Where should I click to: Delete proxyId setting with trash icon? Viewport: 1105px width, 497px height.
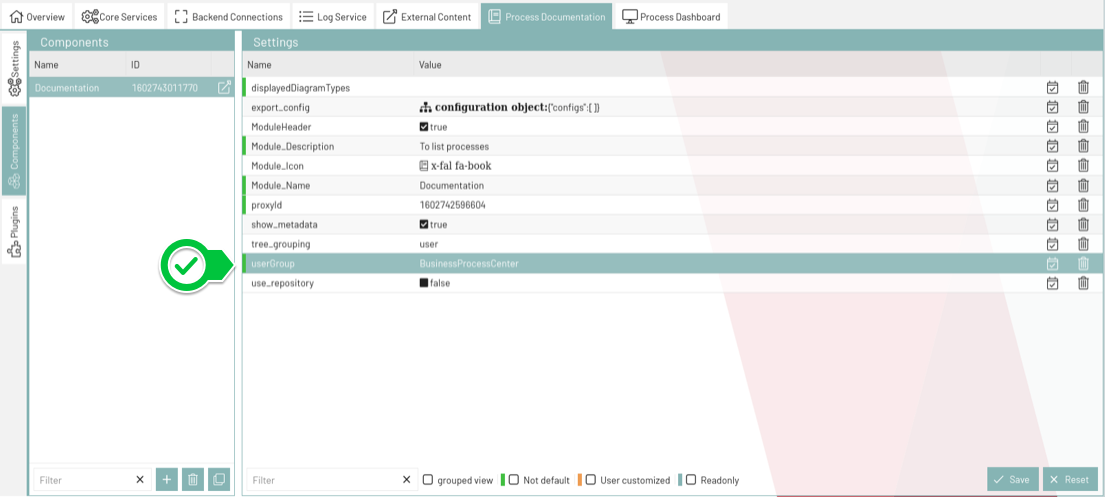point(1083,205)
